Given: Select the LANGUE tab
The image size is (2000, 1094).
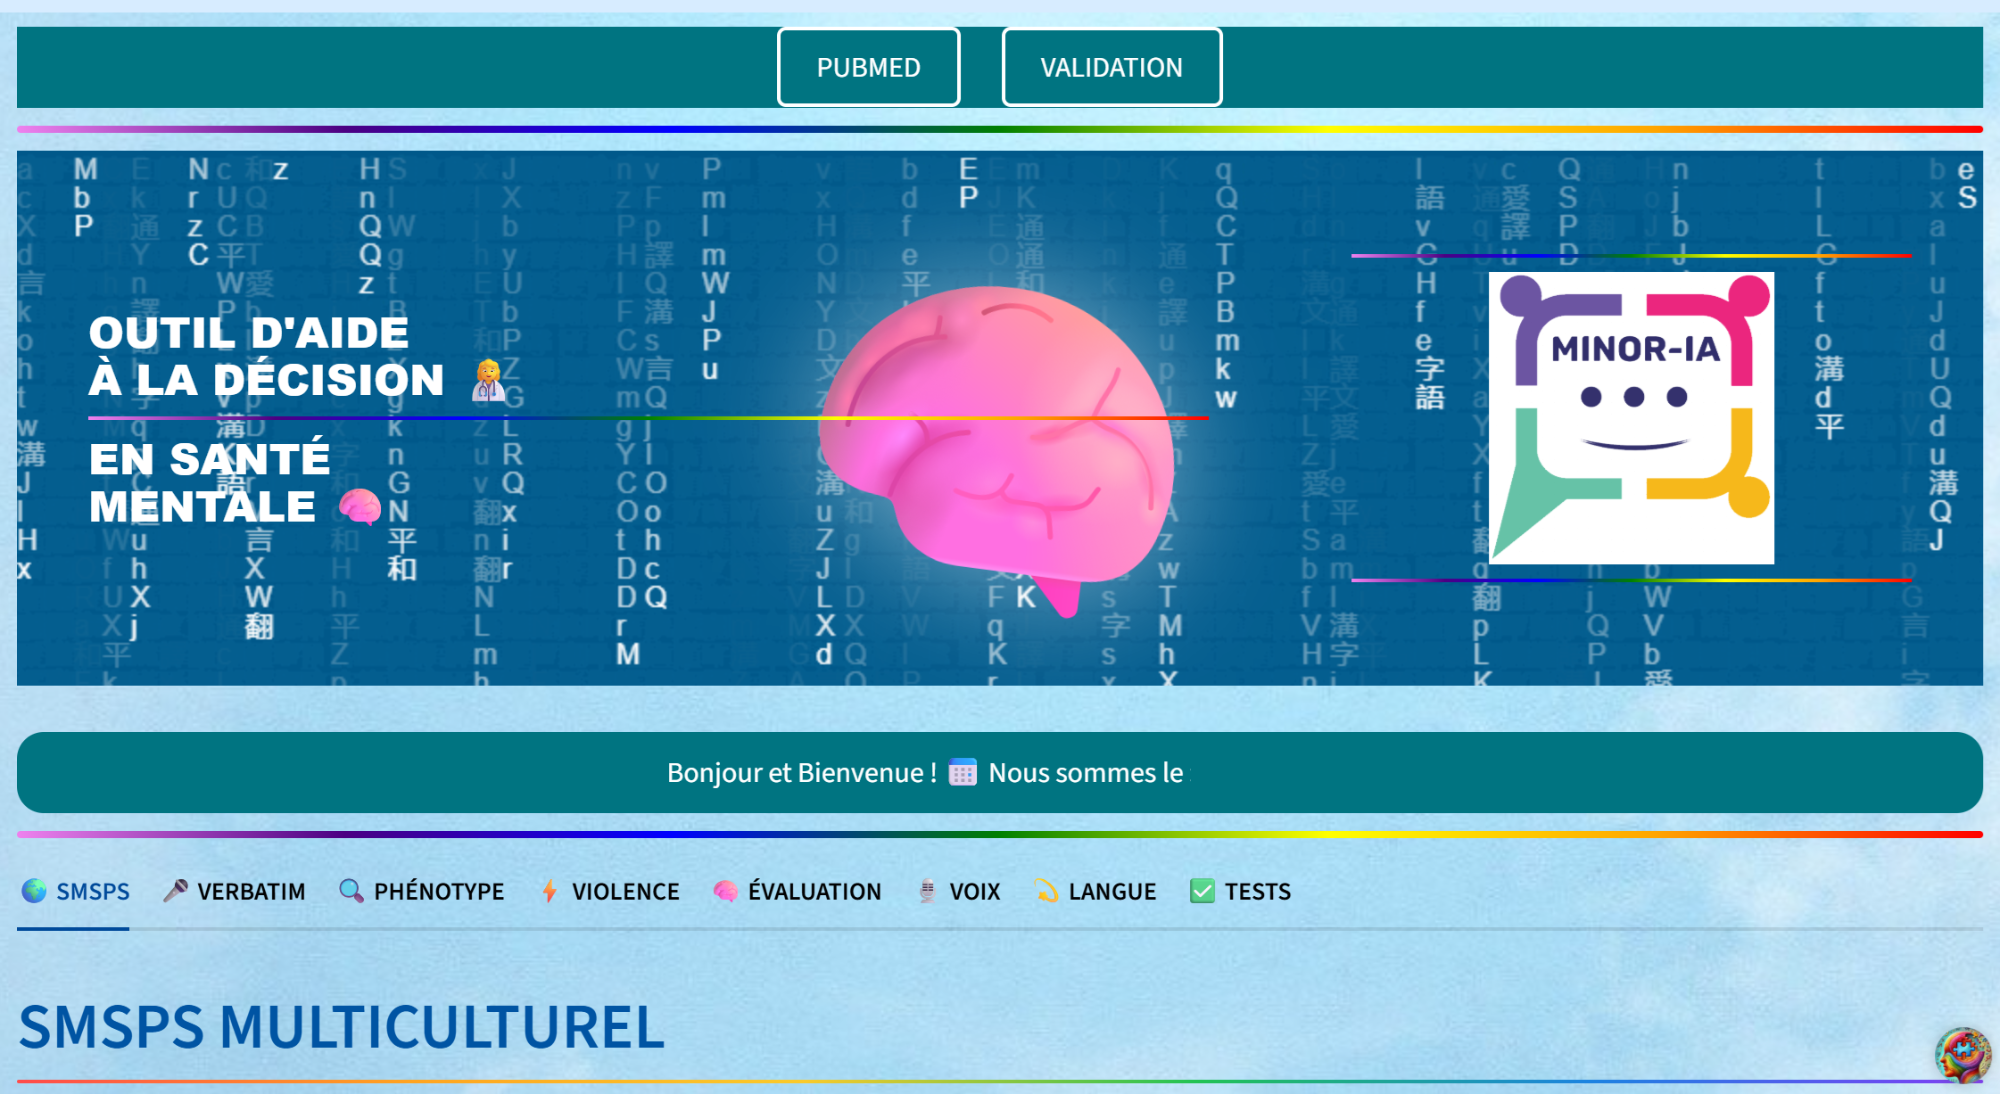Looking at the screenshot, I should pos(1111,891).
